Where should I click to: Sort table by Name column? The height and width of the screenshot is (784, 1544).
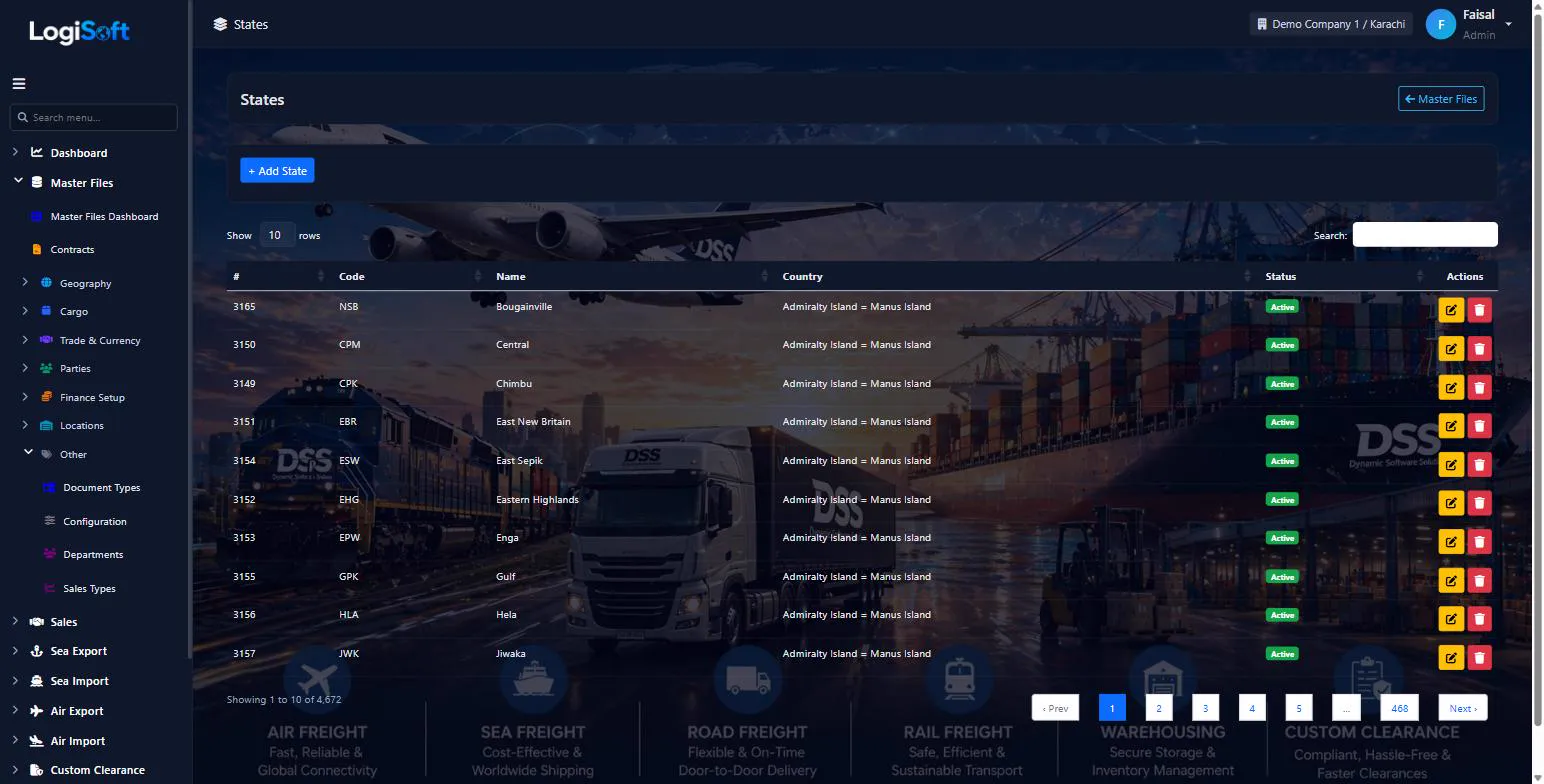coord(633,276)
